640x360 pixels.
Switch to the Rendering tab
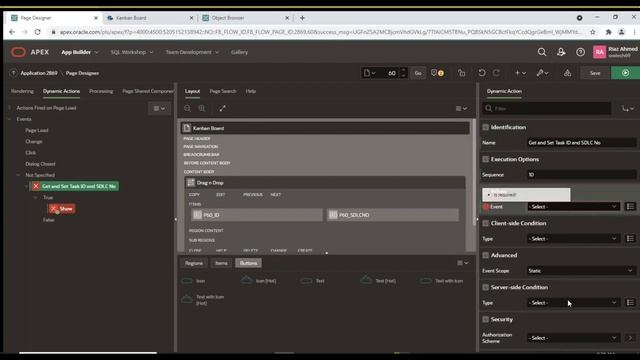[22, 91]
